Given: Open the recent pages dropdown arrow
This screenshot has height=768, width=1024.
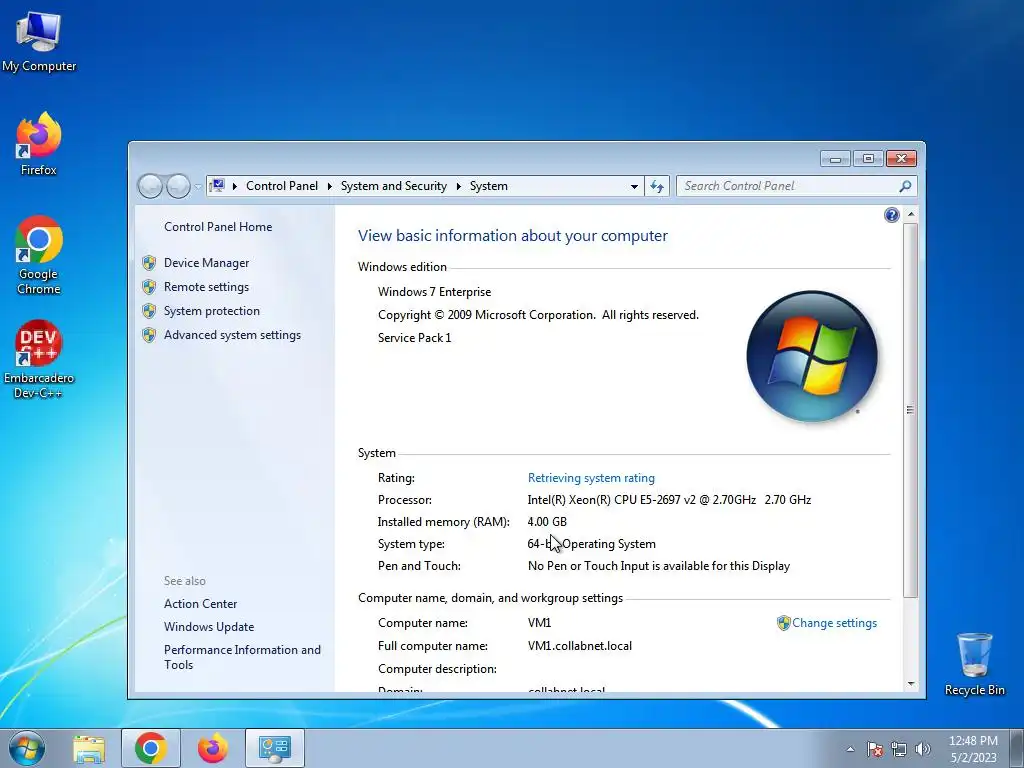Looking at the screenshot, I should 198,187.
